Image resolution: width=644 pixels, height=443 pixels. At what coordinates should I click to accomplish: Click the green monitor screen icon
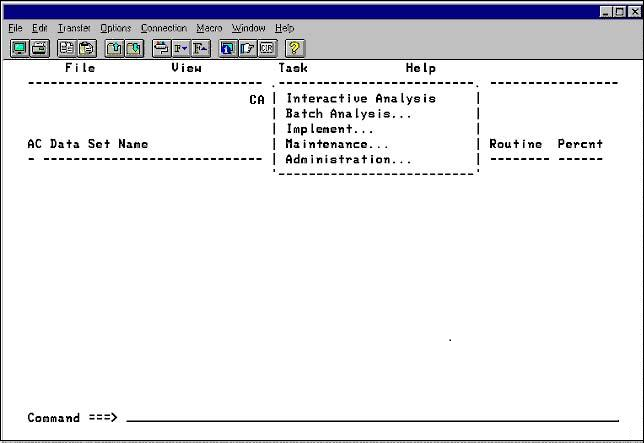click(x=20, y=48)
